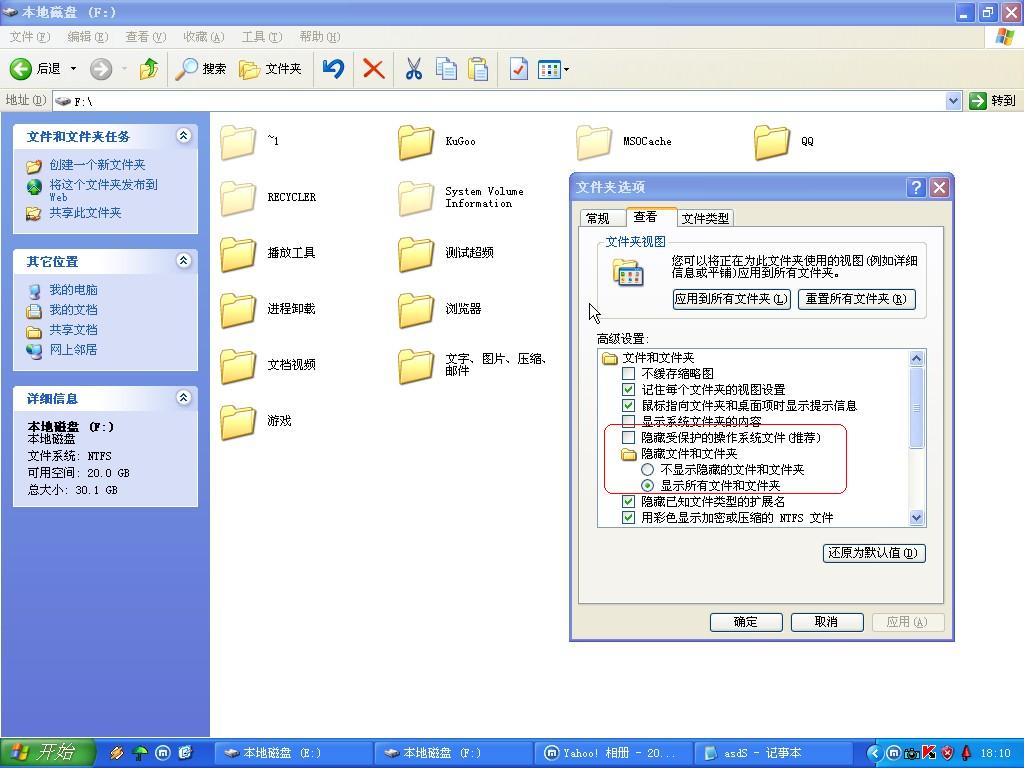
Task: Select the 文档视频 folder icon
Action: click(x=238, y=366)
